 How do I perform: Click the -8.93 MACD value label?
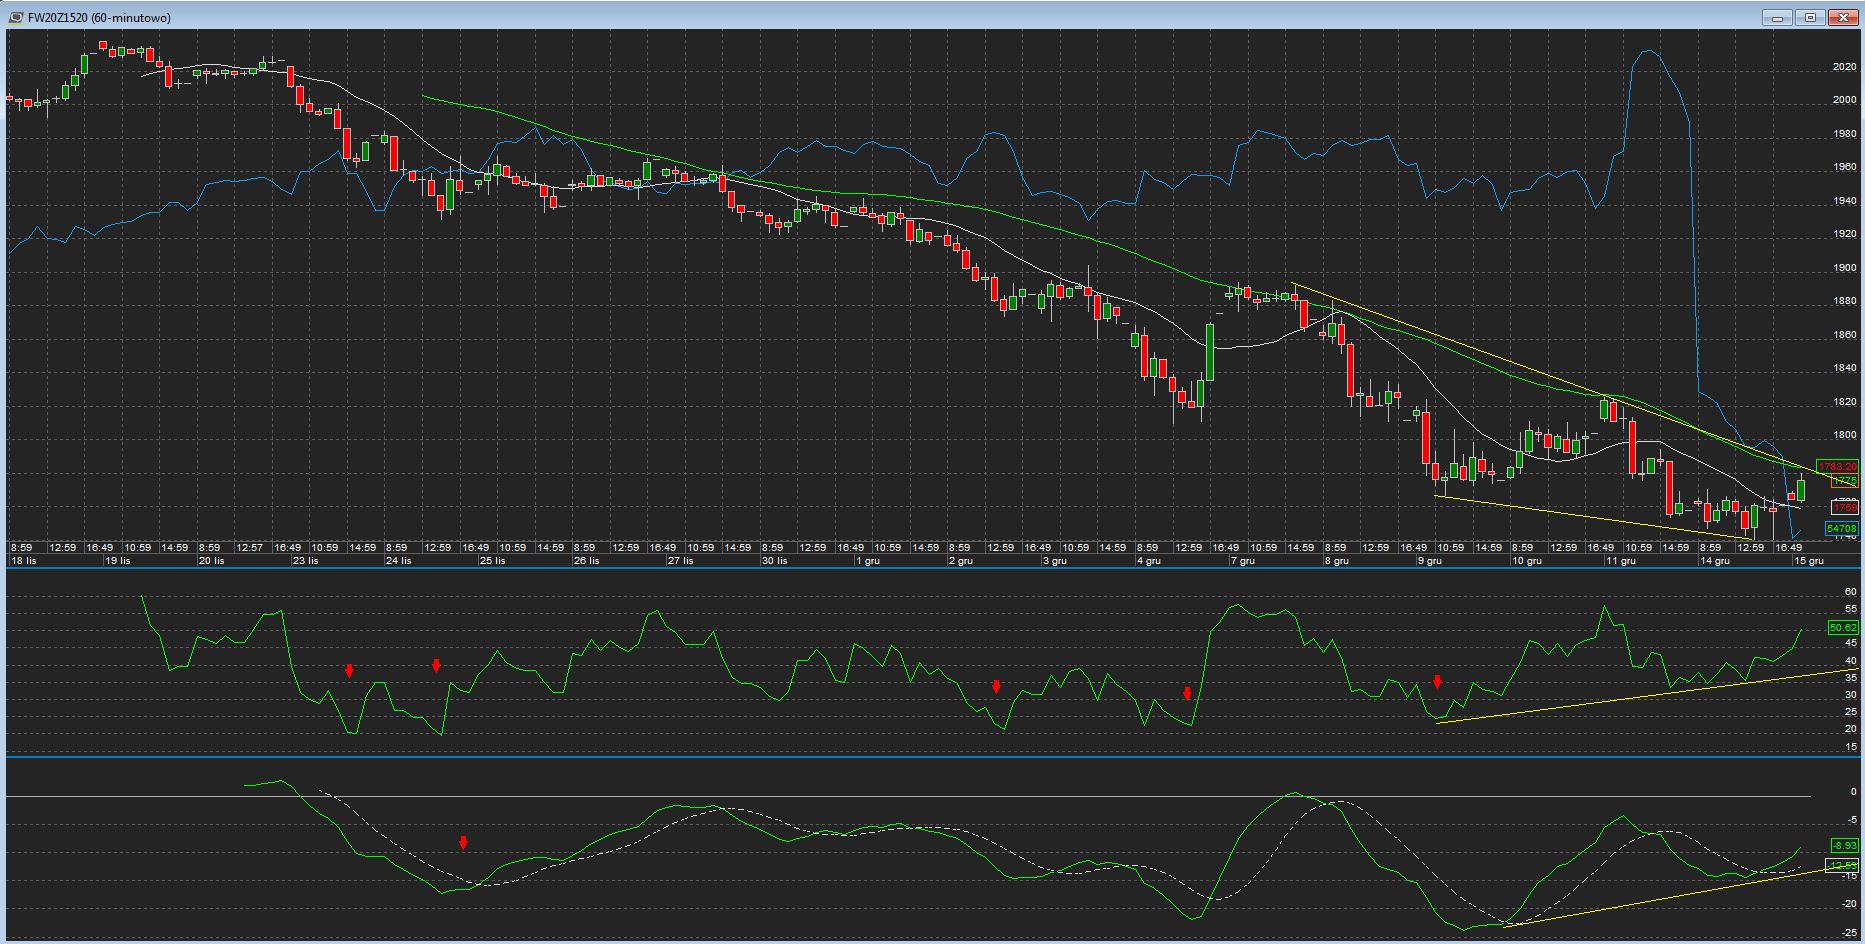[x=1843, y=845]
